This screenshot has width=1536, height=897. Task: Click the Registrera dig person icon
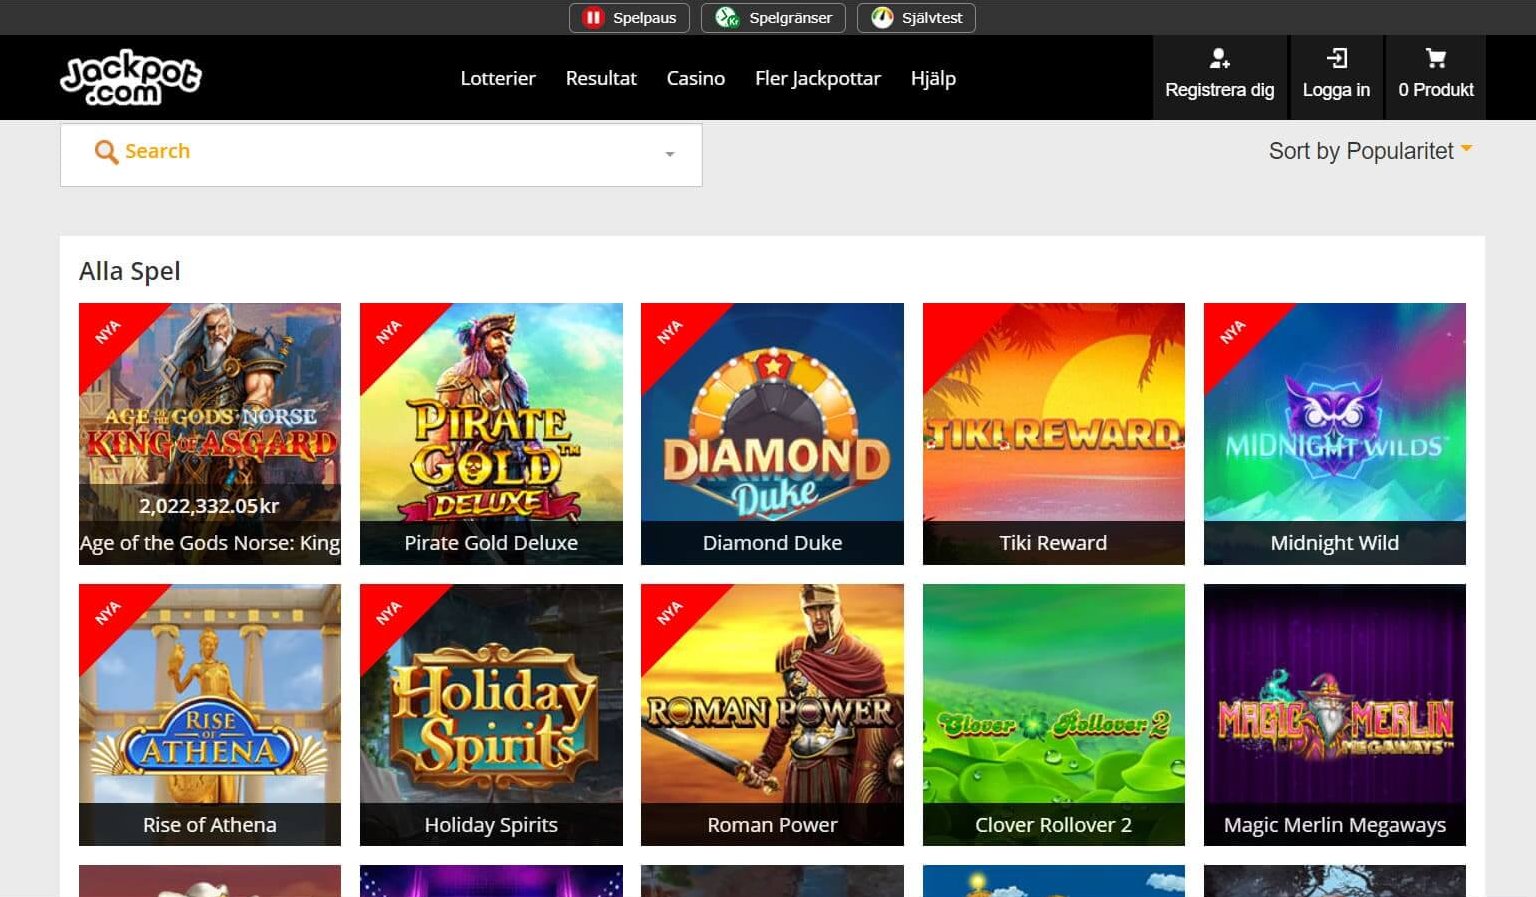point(1219,58)
